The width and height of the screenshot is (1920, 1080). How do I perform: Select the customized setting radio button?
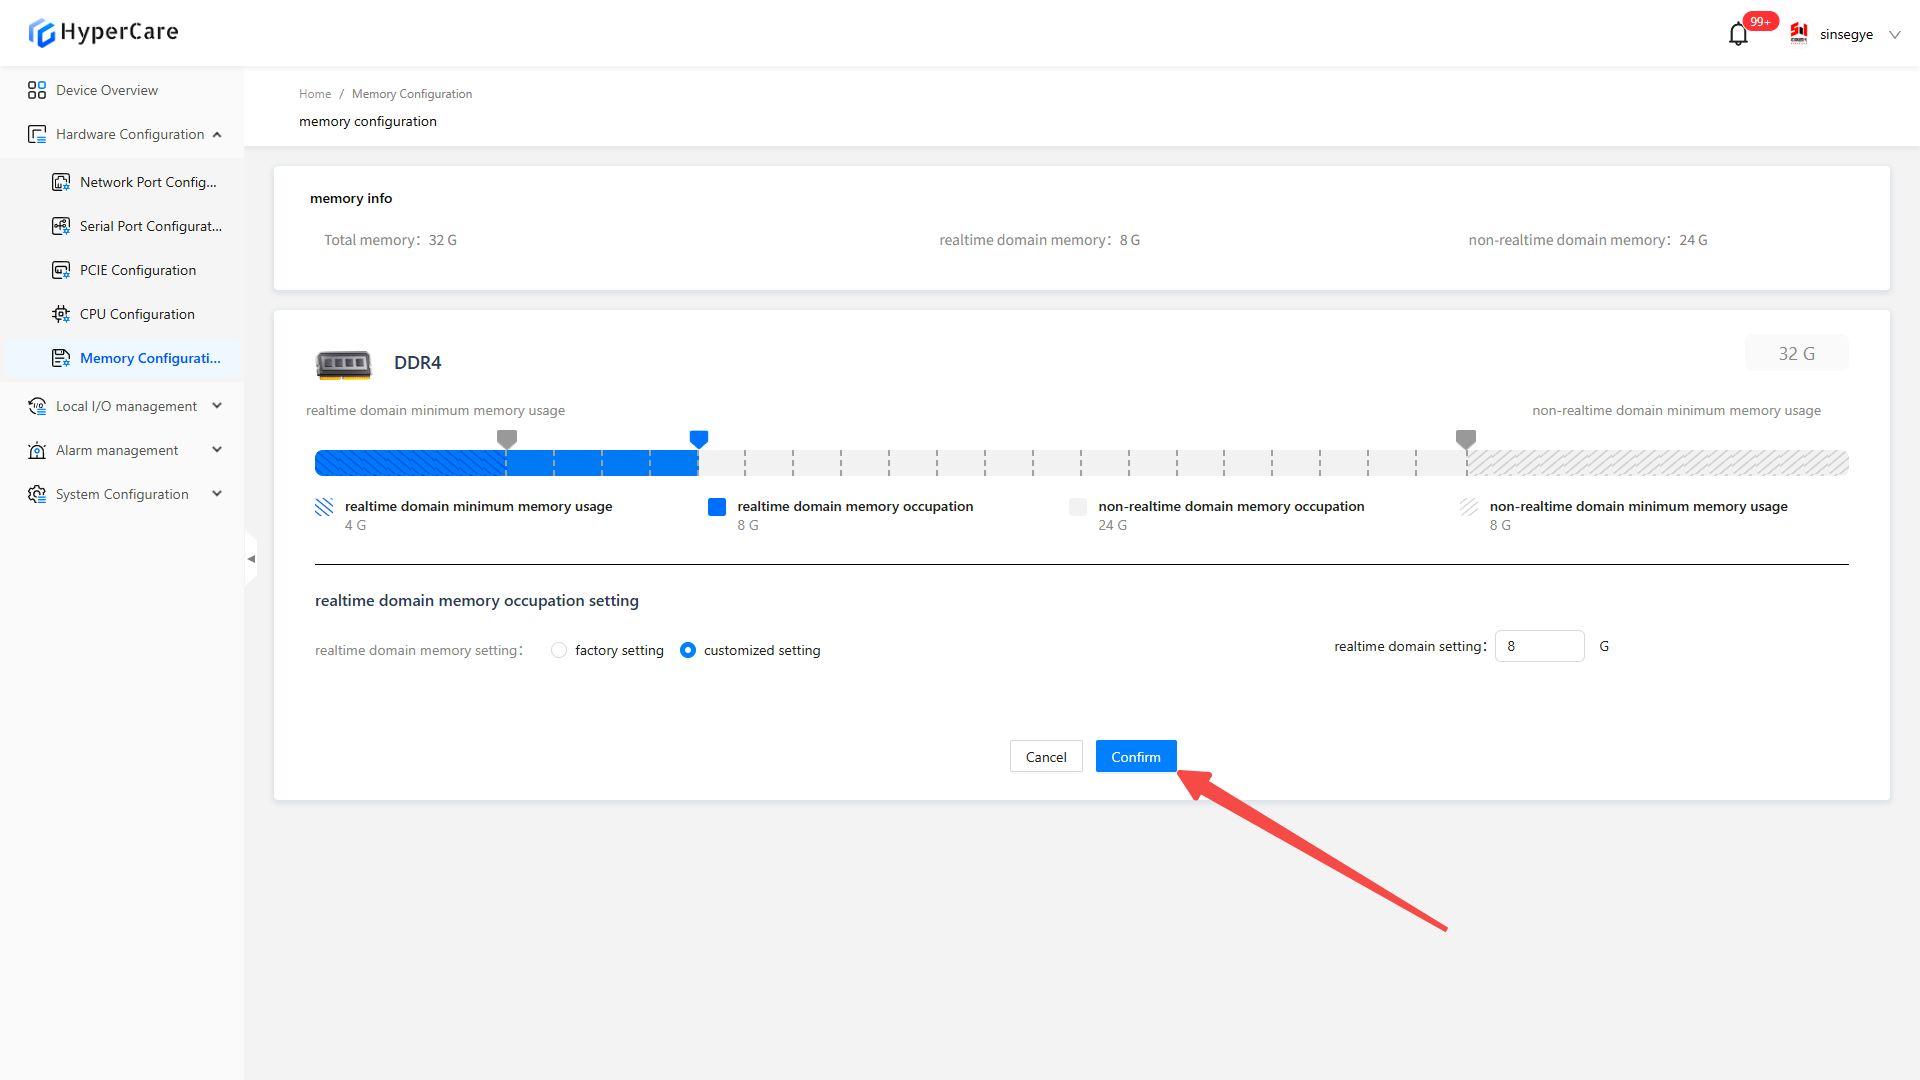688,650
